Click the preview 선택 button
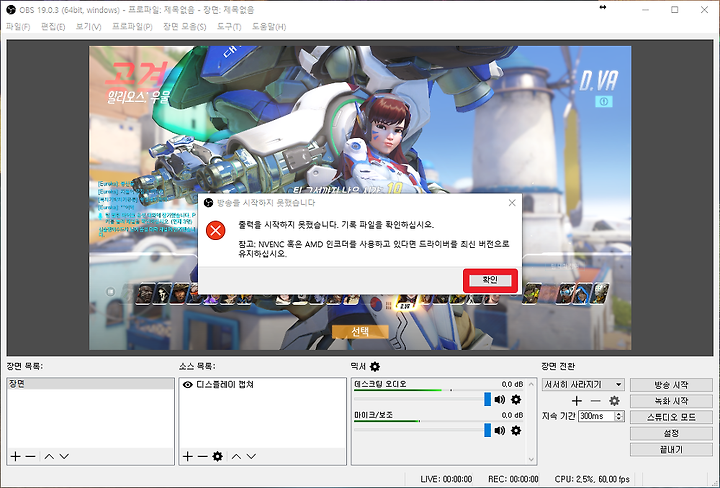720x488 pixels. (x=360, y=331)
